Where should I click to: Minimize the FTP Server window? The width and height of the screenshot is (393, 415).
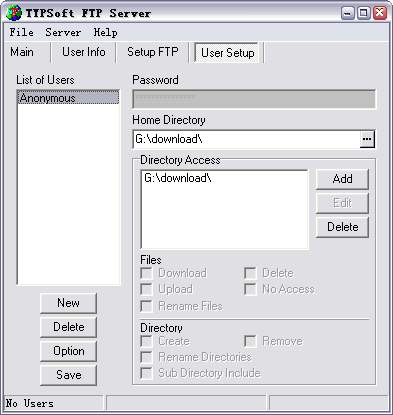(348, 13)
